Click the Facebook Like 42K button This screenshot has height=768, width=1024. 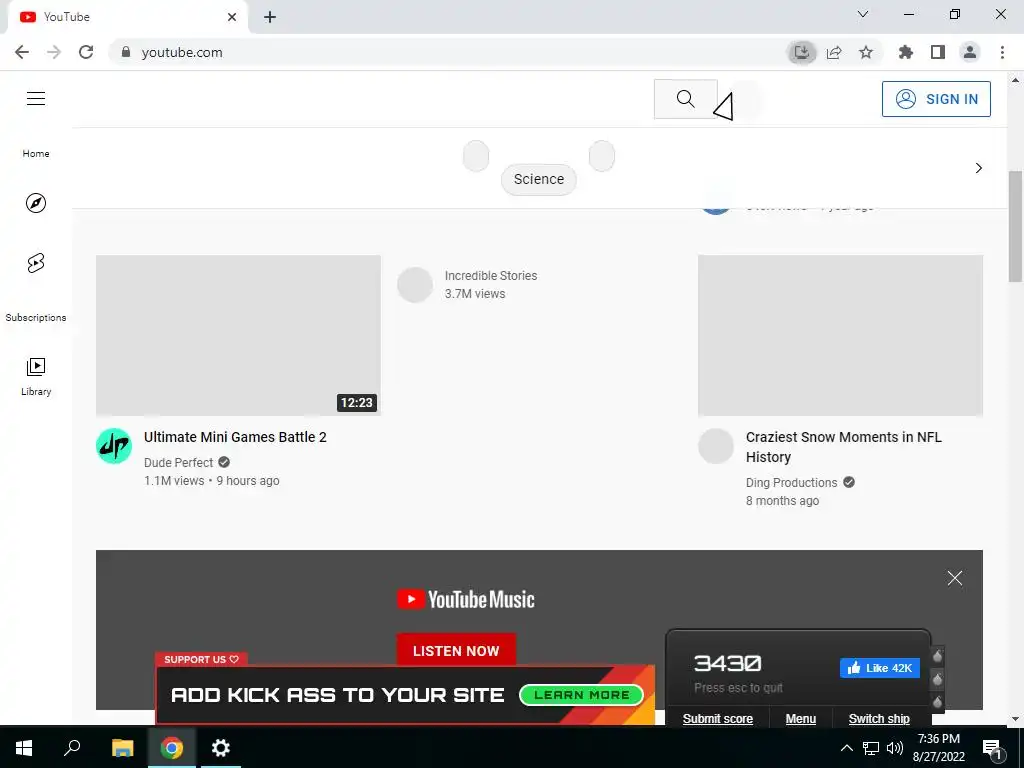pos(880,668)
